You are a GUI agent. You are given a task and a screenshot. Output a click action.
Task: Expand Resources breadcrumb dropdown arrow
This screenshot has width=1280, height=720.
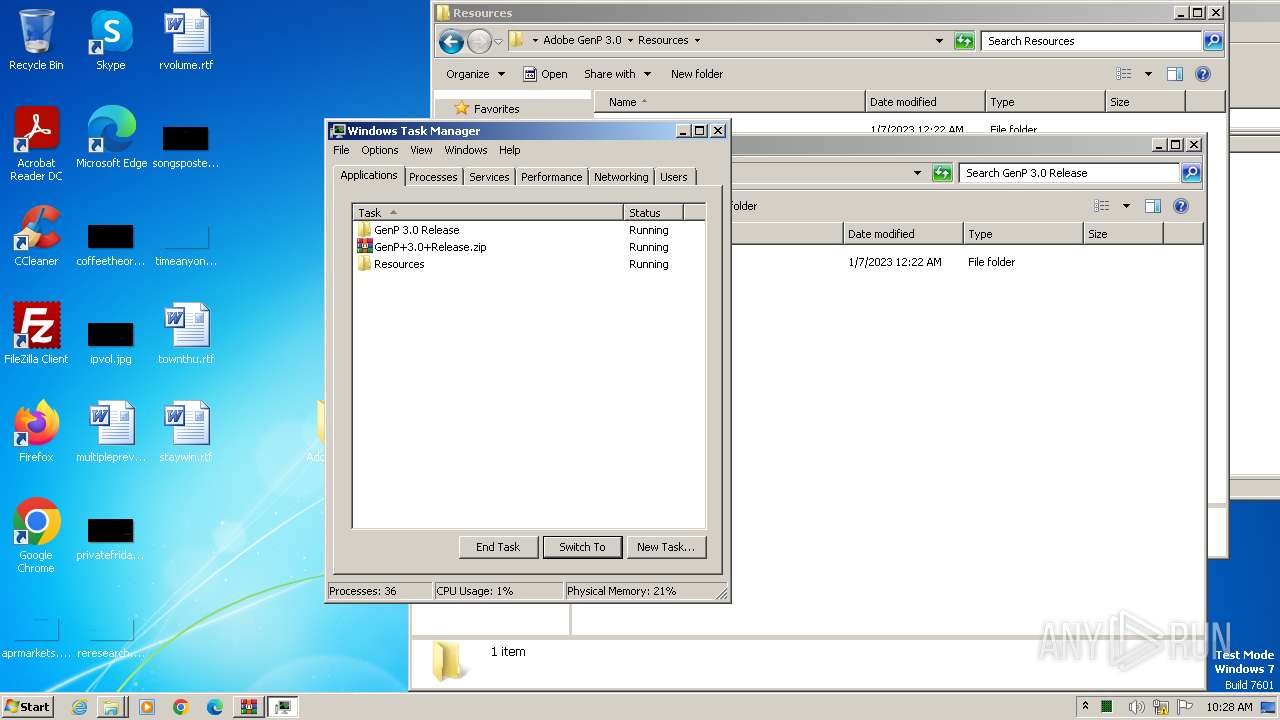click(697, 41)
